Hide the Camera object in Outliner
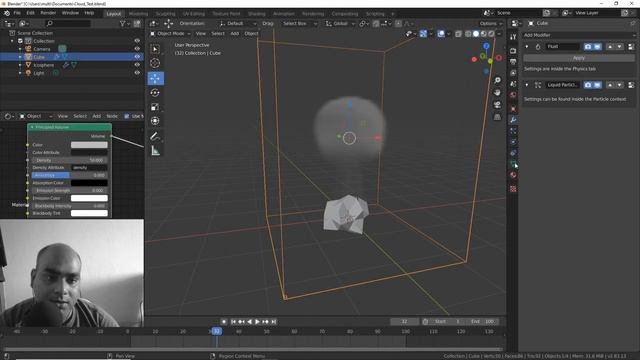This screenshot has height=360, width=640. click(x=137, y=49)
